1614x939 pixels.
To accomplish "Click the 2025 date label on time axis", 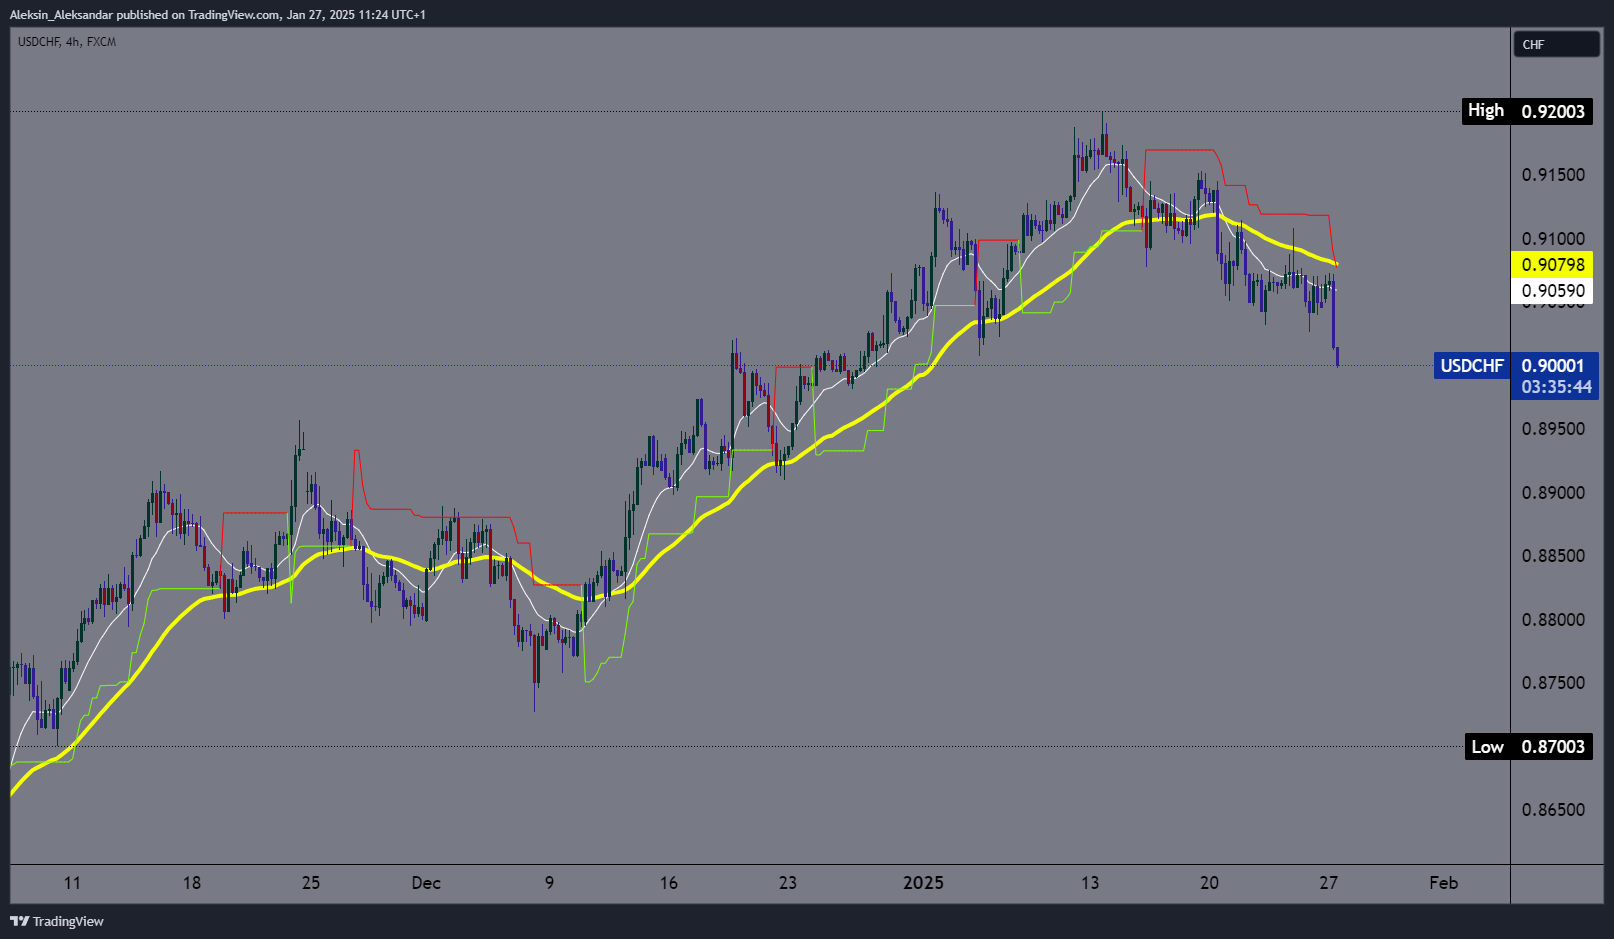I will (x=923, y=883).
